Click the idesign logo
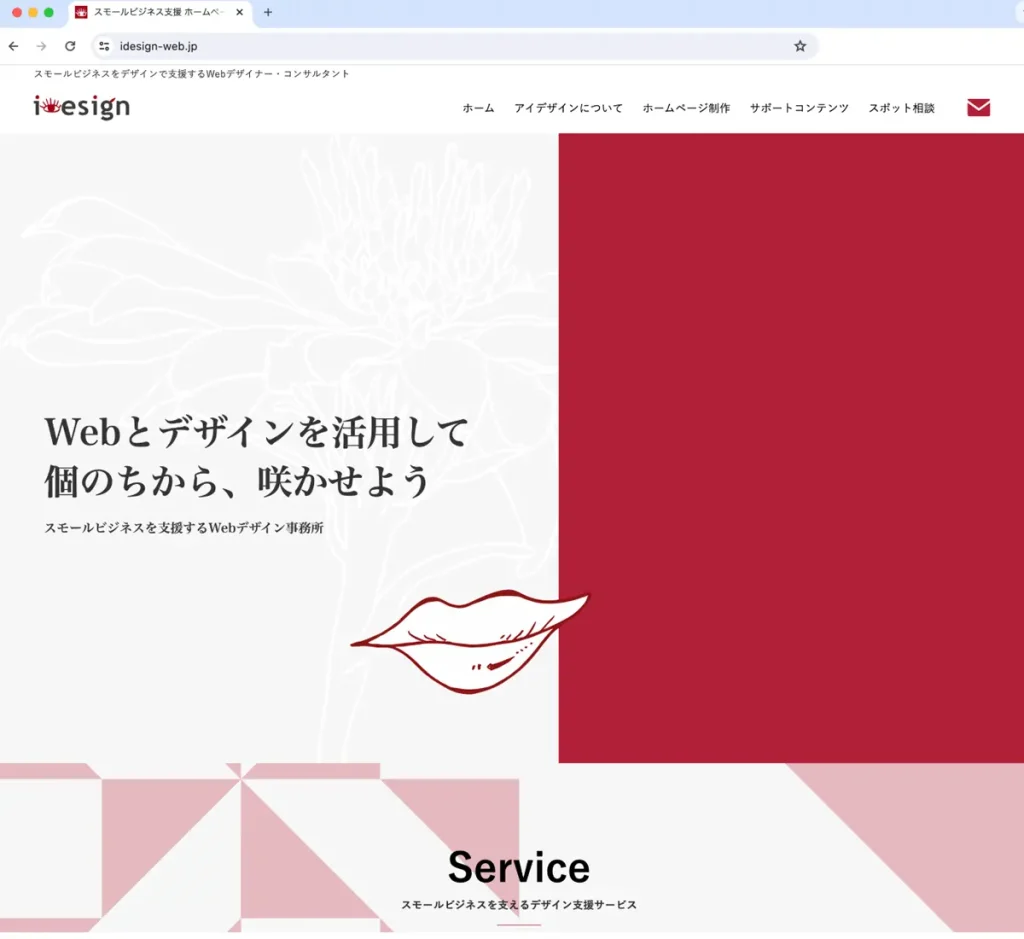This screenshot has height=939, width=1024. pyautogui.click(x=81, y=106)
